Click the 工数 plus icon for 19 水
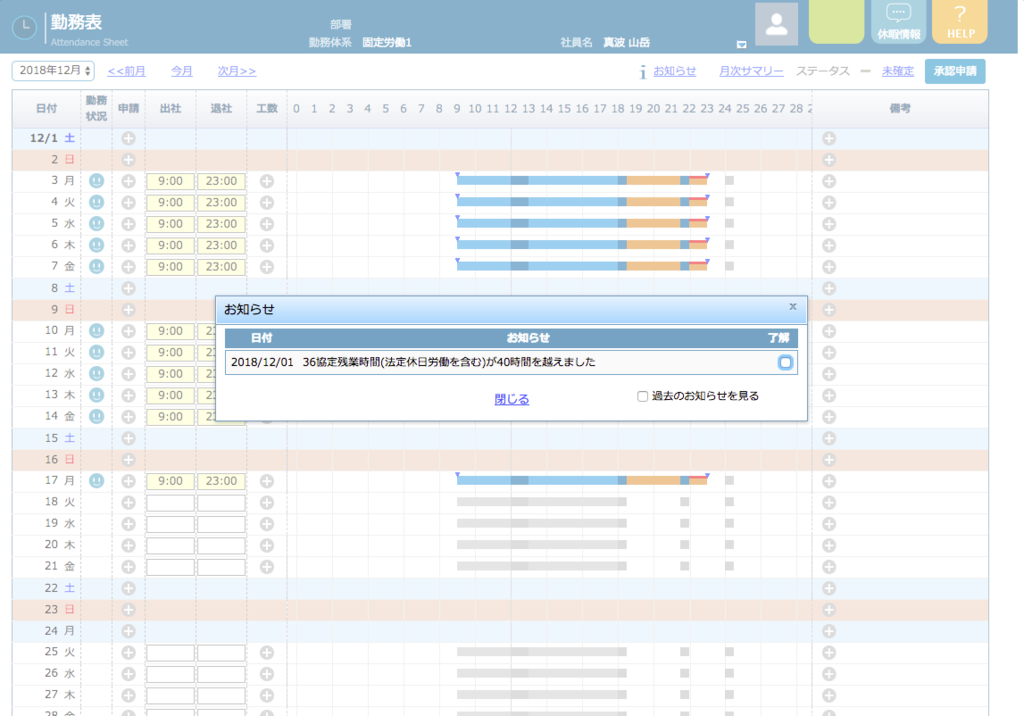Viewport: 1024px width, 716px height. (x=267, y=524)
